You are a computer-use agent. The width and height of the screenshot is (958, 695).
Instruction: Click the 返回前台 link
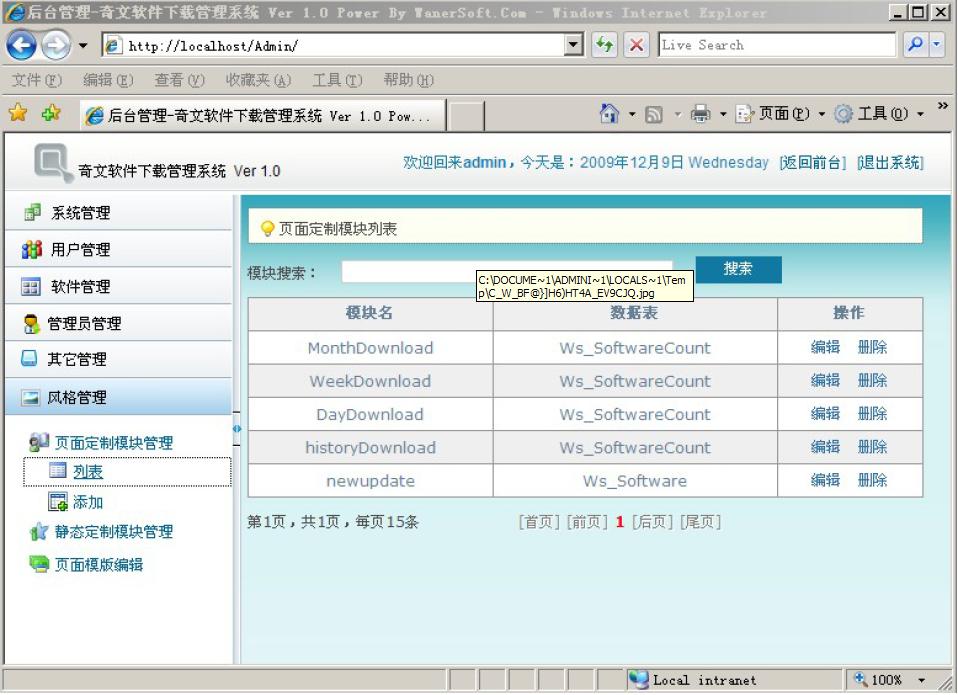click(x=813, y=162)
